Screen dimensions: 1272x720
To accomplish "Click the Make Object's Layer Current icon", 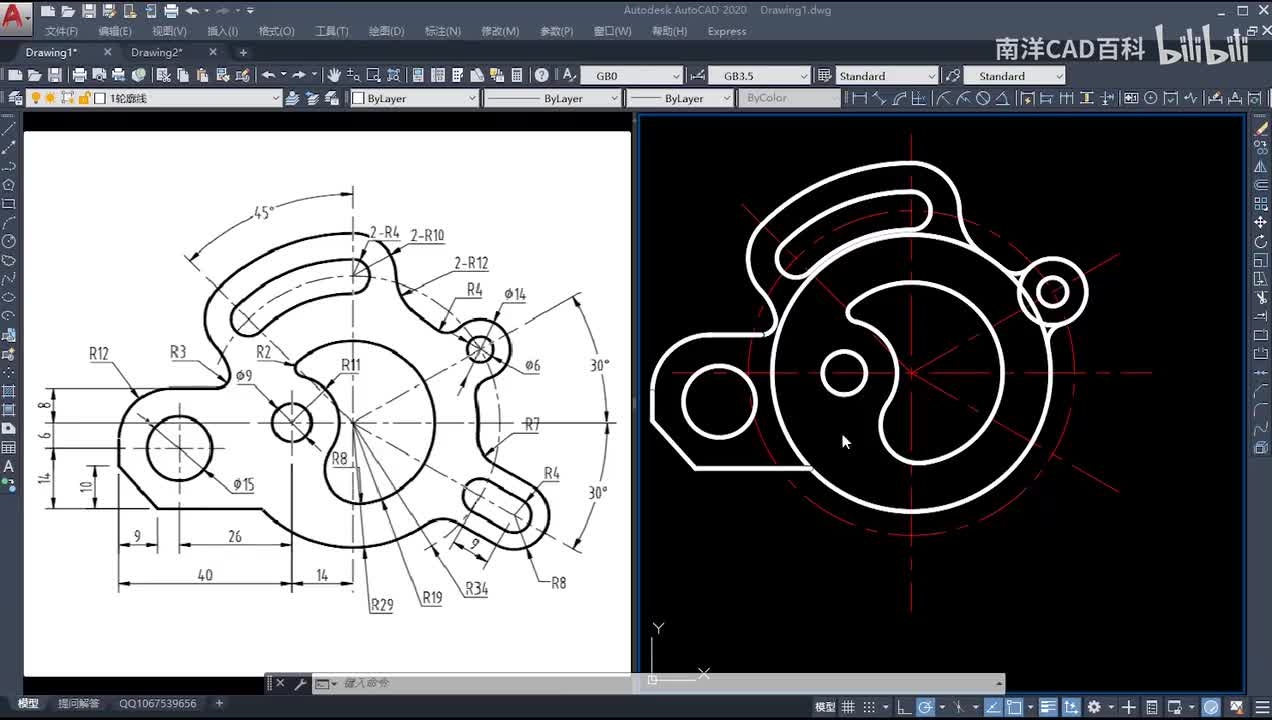I will [293, 98].
